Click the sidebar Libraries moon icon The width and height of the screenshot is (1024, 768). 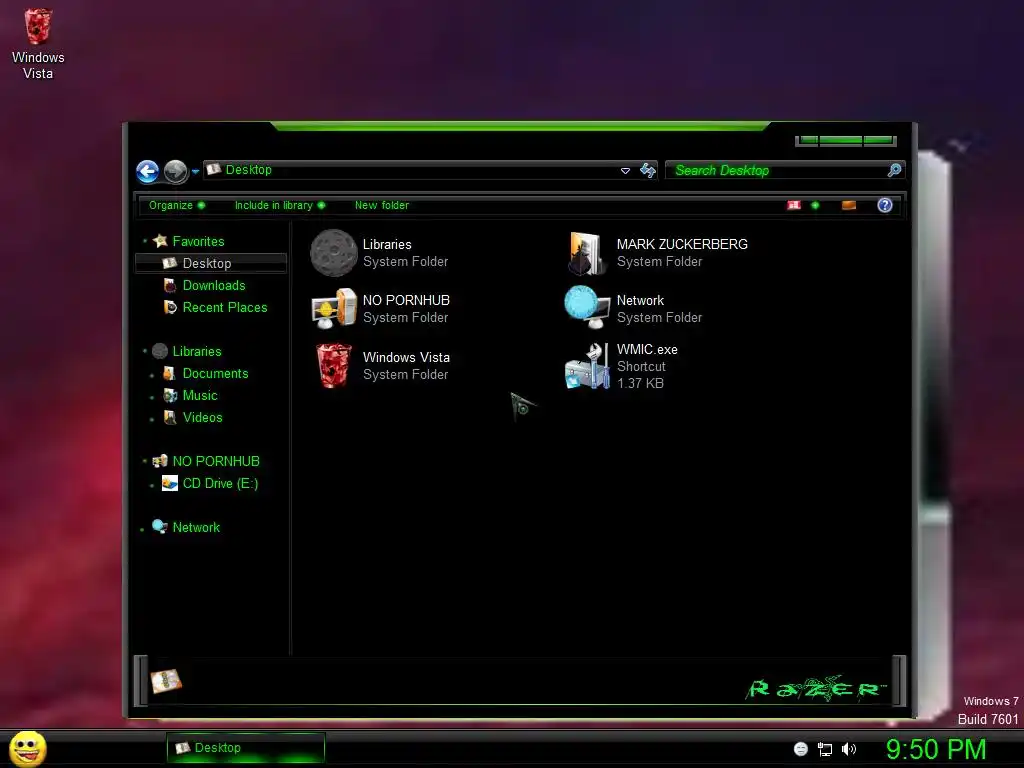coord(160,351)
